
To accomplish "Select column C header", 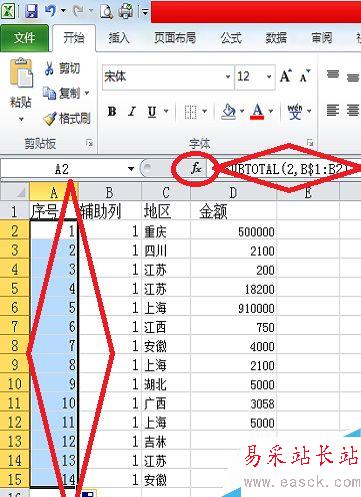I will click(x=166, y=192).
